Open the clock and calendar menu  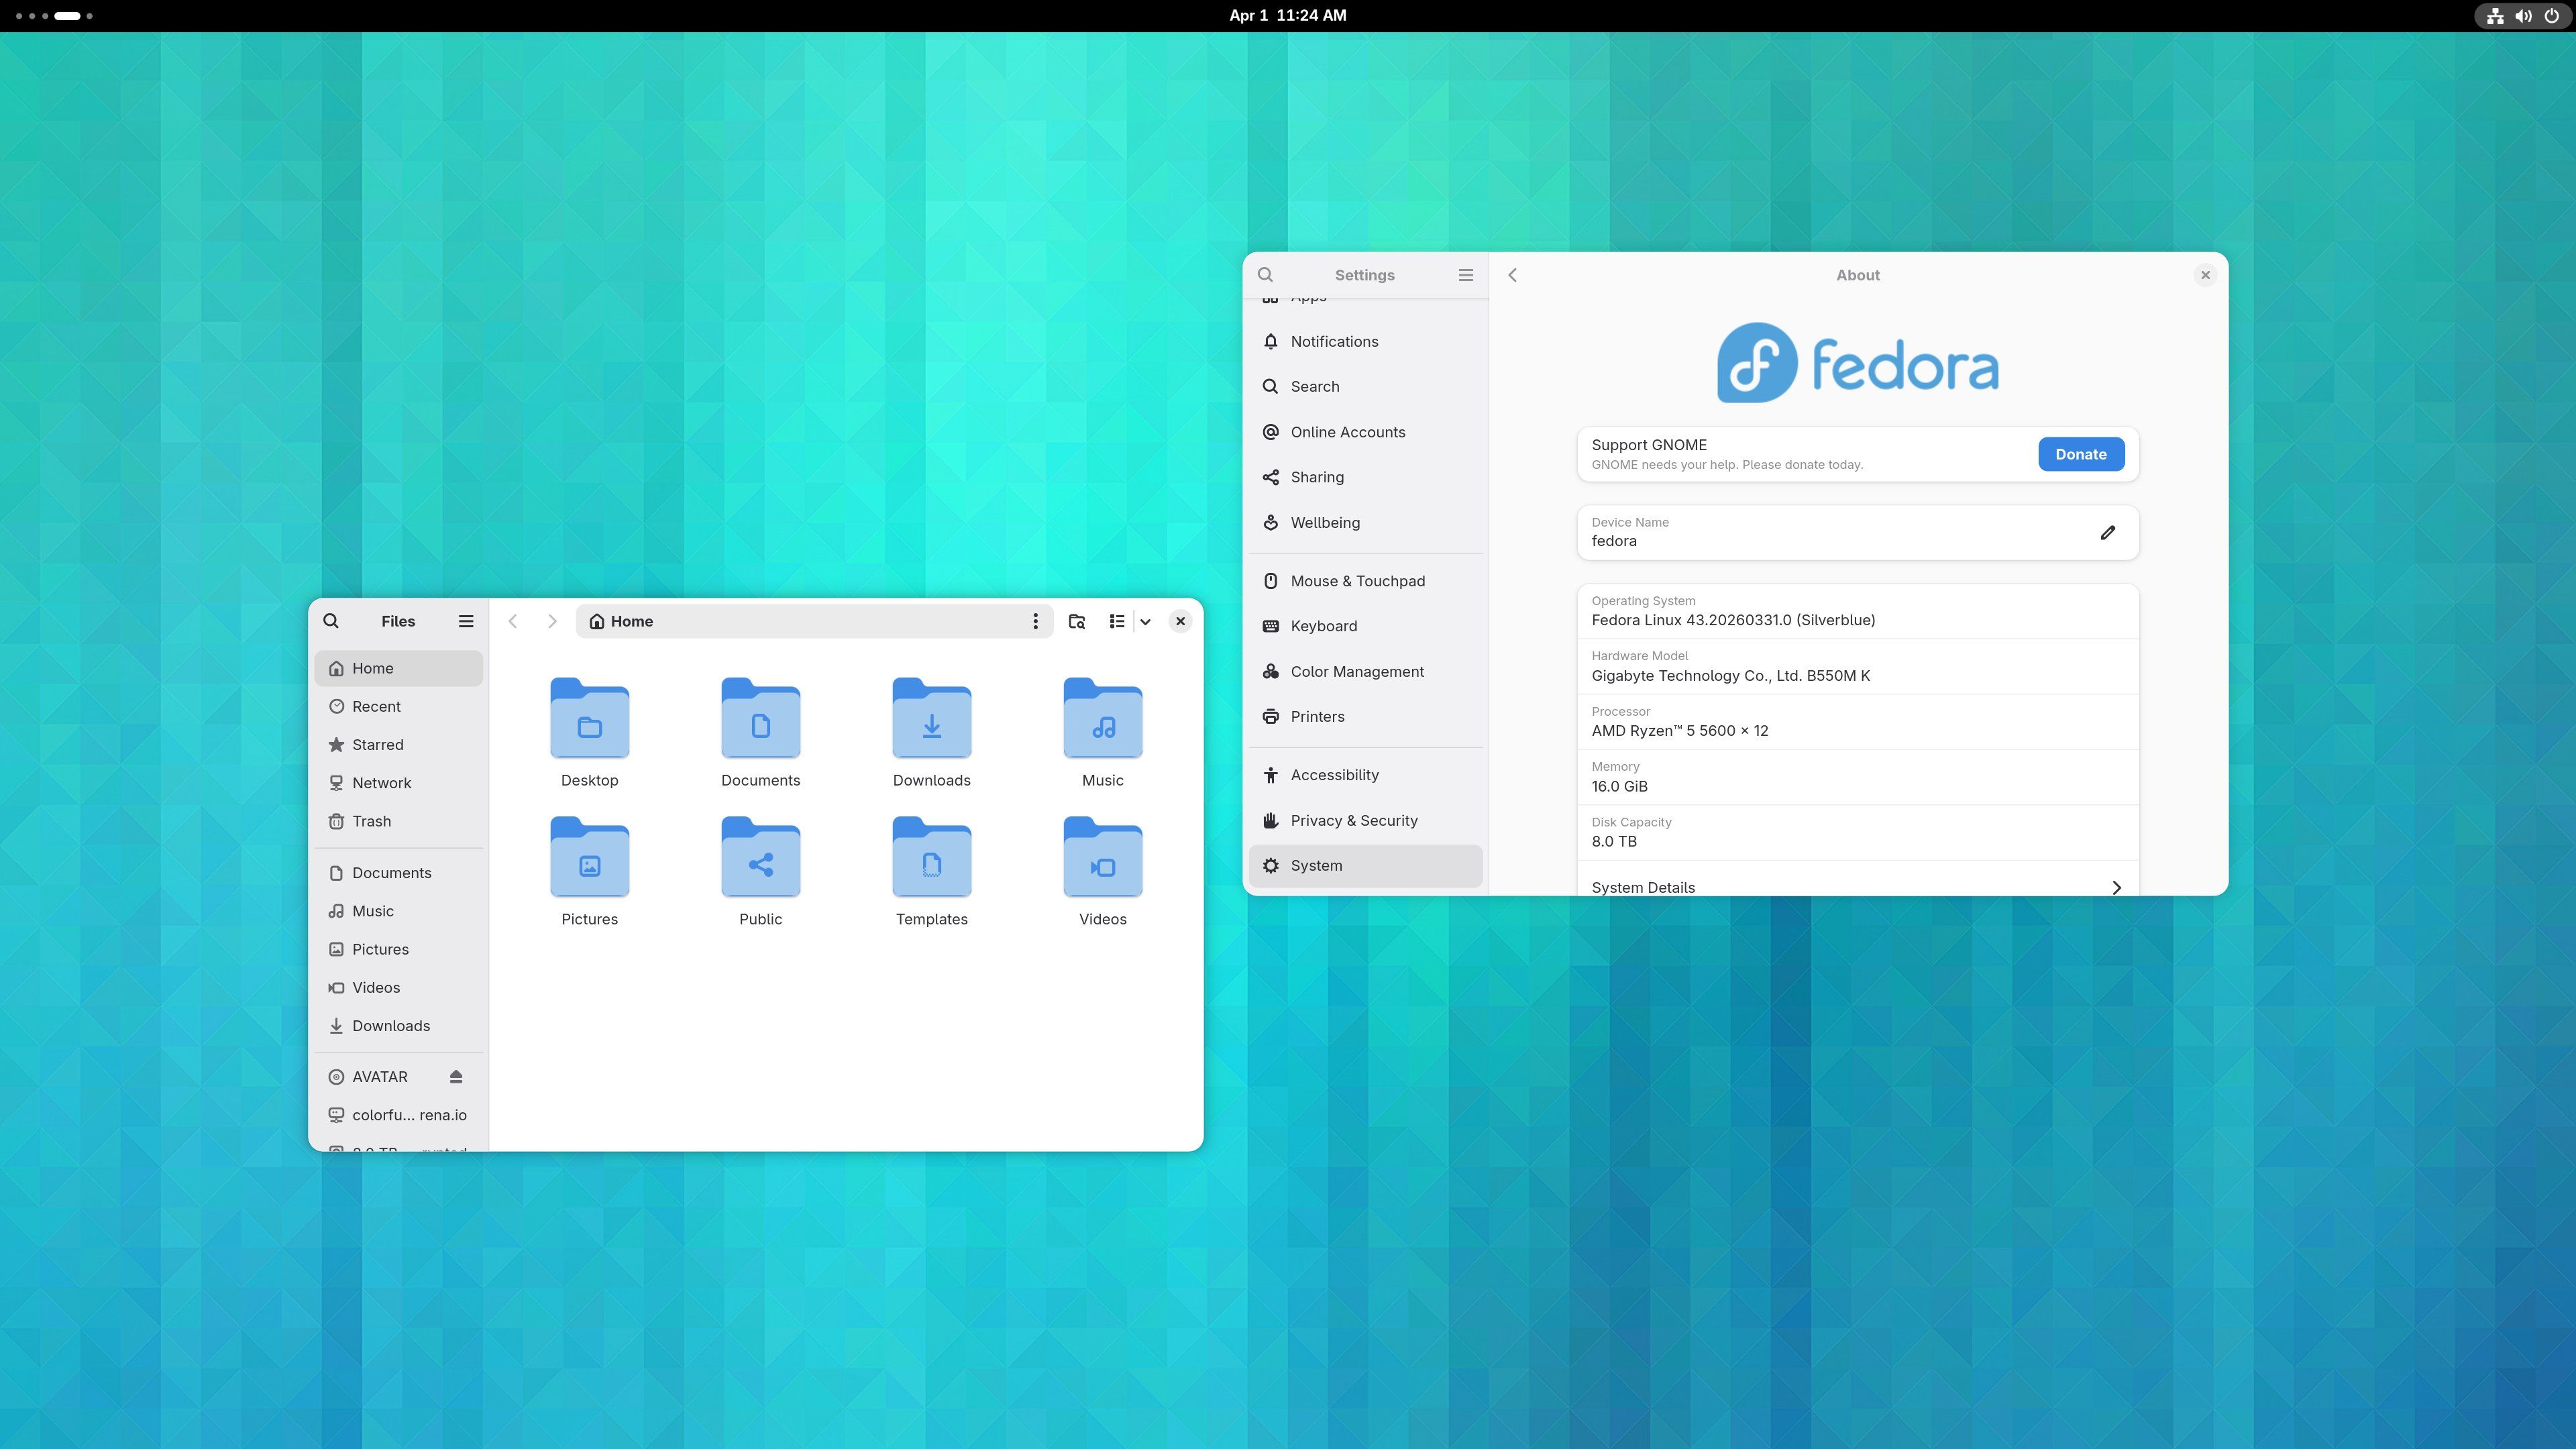tap(1287, 15)
